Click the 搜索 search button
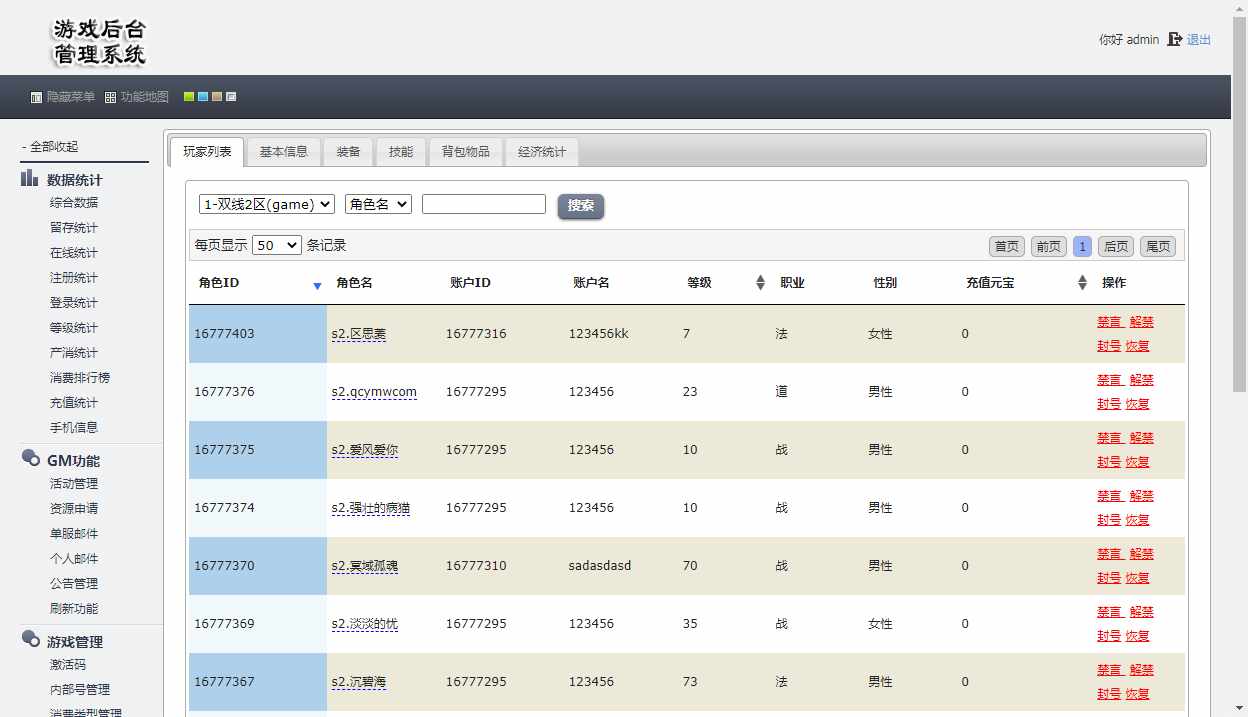The image size is (1248, 717). [580, 206]
